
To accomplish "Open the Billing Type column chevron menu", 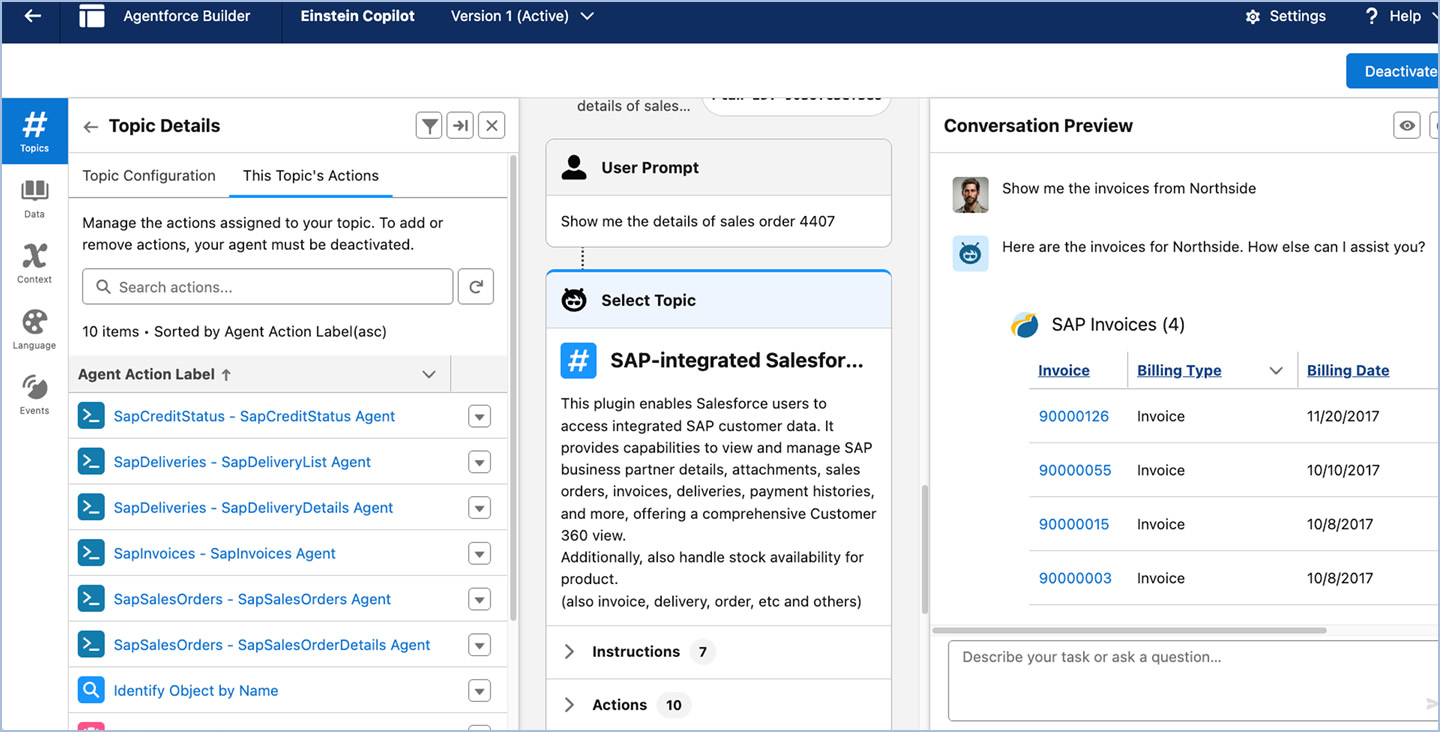I will [x=1276, y=371].
